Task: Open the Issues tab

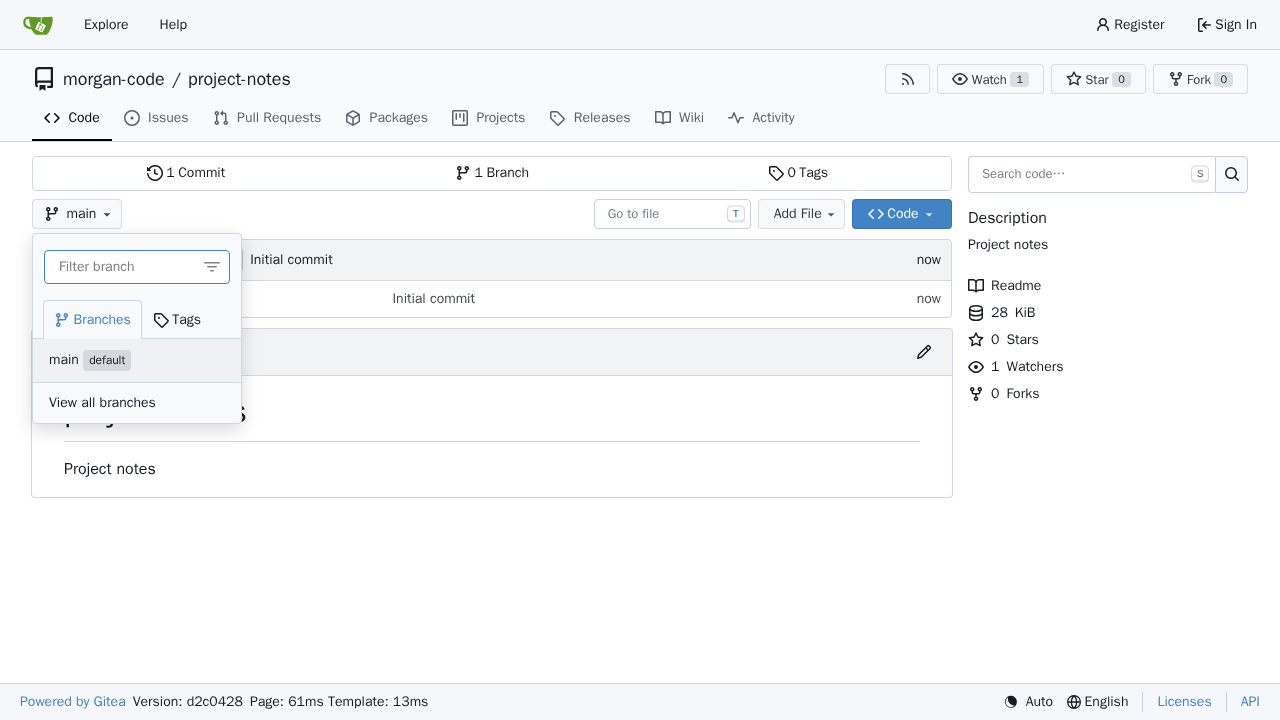Action: tap(156, 118)
